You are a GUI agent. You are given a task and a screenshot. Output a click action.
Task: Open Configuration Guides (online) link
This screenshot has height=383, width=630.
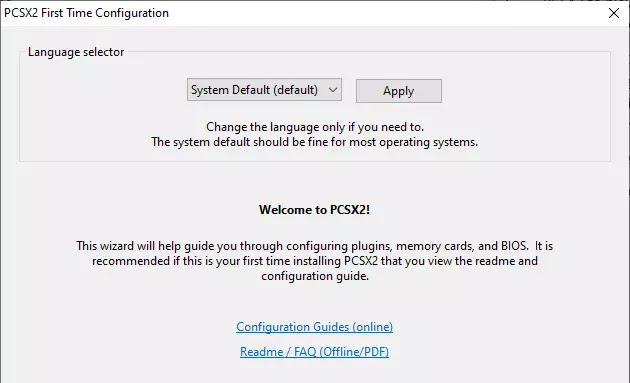point(315,327)
